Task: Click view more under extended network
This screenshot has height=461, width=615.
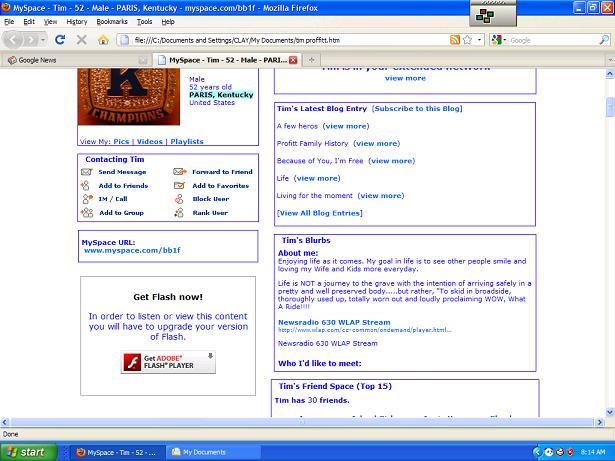Action: click(405, 78)
